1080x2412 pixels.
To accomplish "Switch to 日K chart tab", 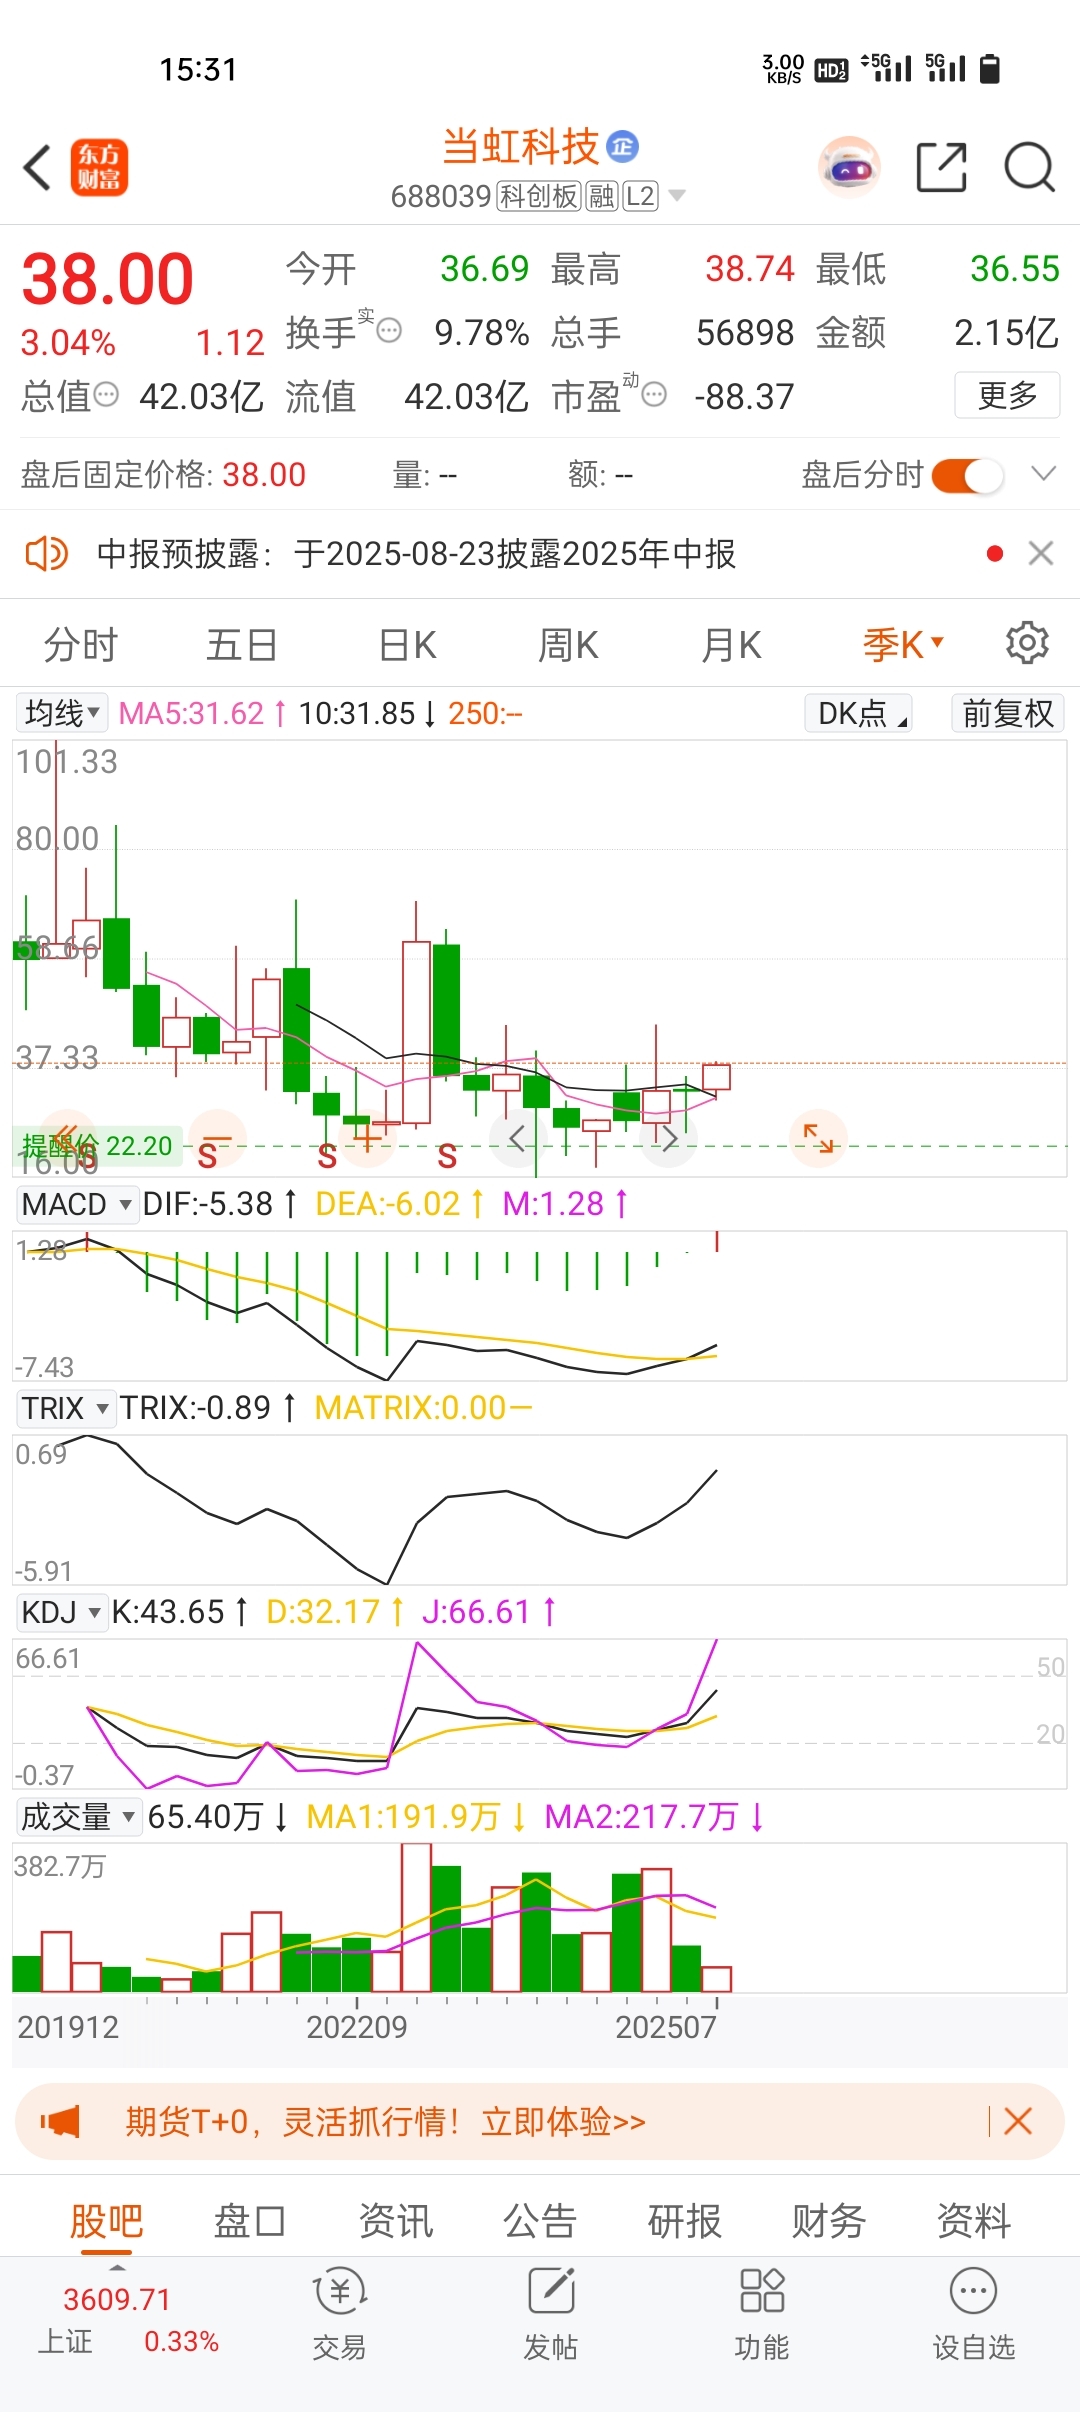I will pos(408,645).
